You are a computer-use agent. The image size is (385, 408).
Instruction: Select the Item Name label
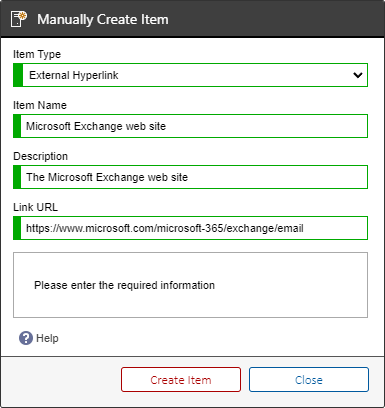(40, 105)
